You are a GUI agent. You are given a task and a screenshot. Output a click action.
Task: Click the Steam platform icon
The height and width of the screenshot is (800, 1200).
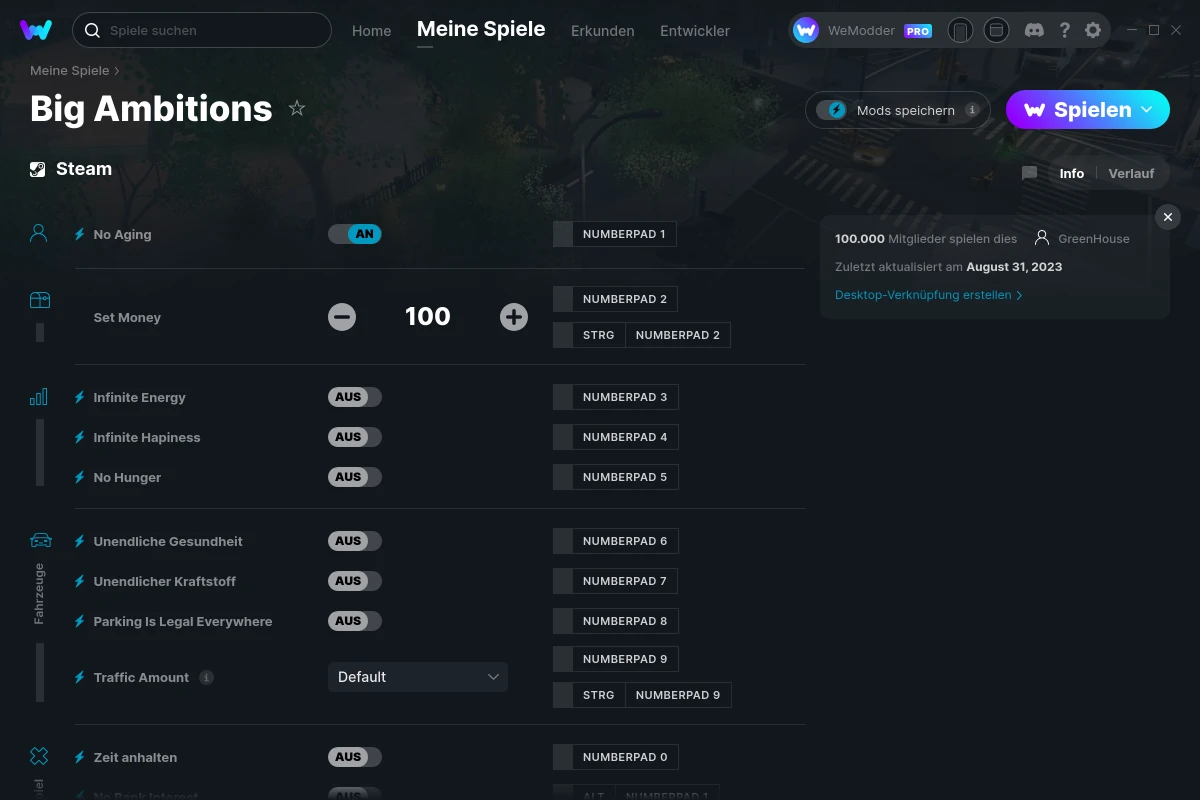coord(38,169)
